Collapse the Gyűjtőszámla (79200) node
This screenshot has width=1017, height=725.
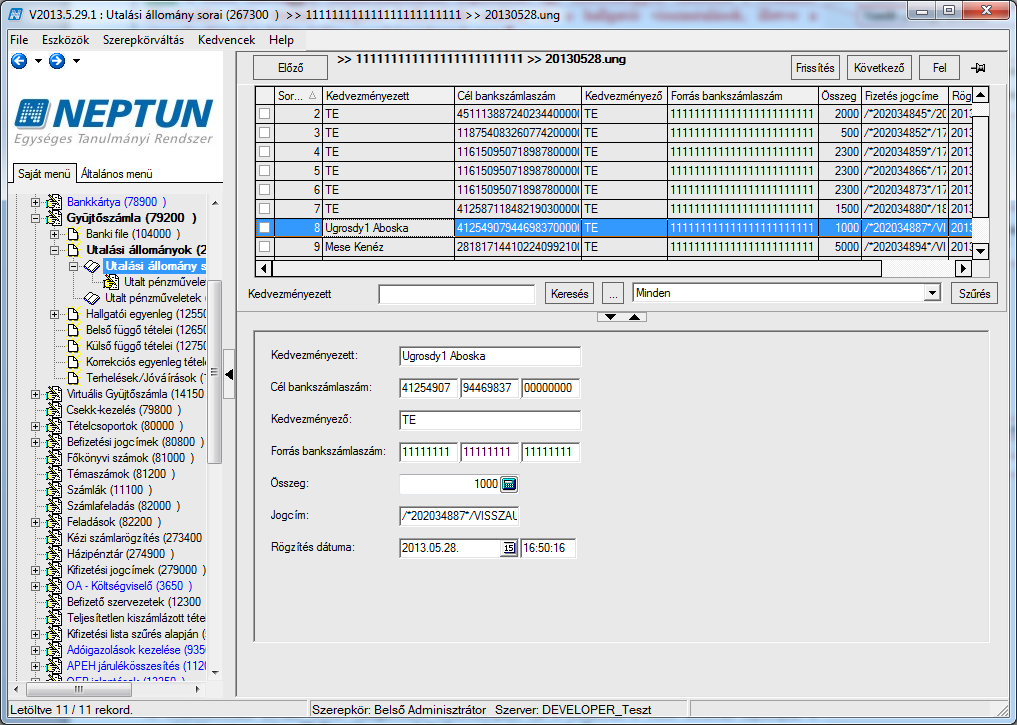coord(36,219)
